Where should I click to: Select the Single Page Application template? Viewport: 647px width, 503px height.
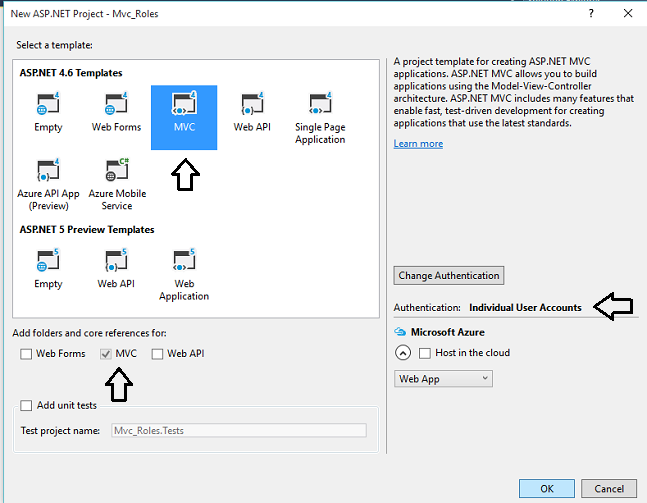(320, 118)
